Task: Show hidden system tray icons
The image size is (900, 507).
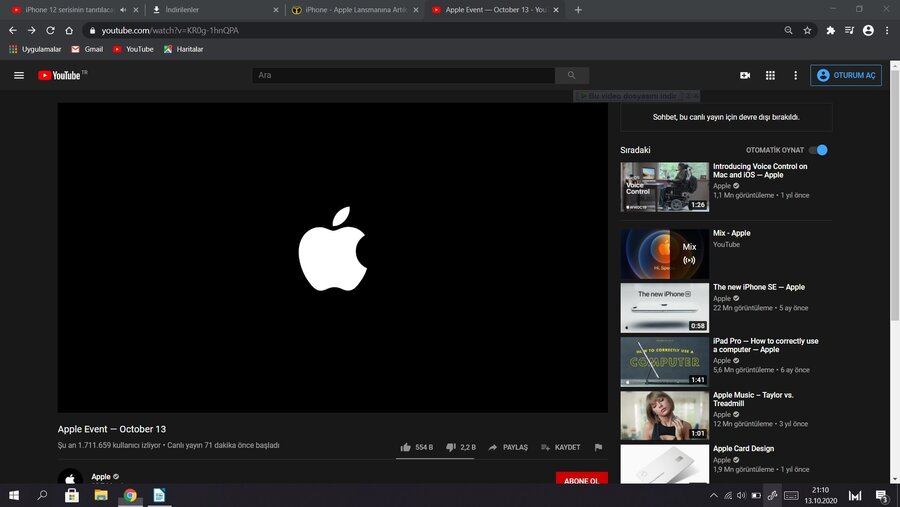Action: (x=713, y=496)
